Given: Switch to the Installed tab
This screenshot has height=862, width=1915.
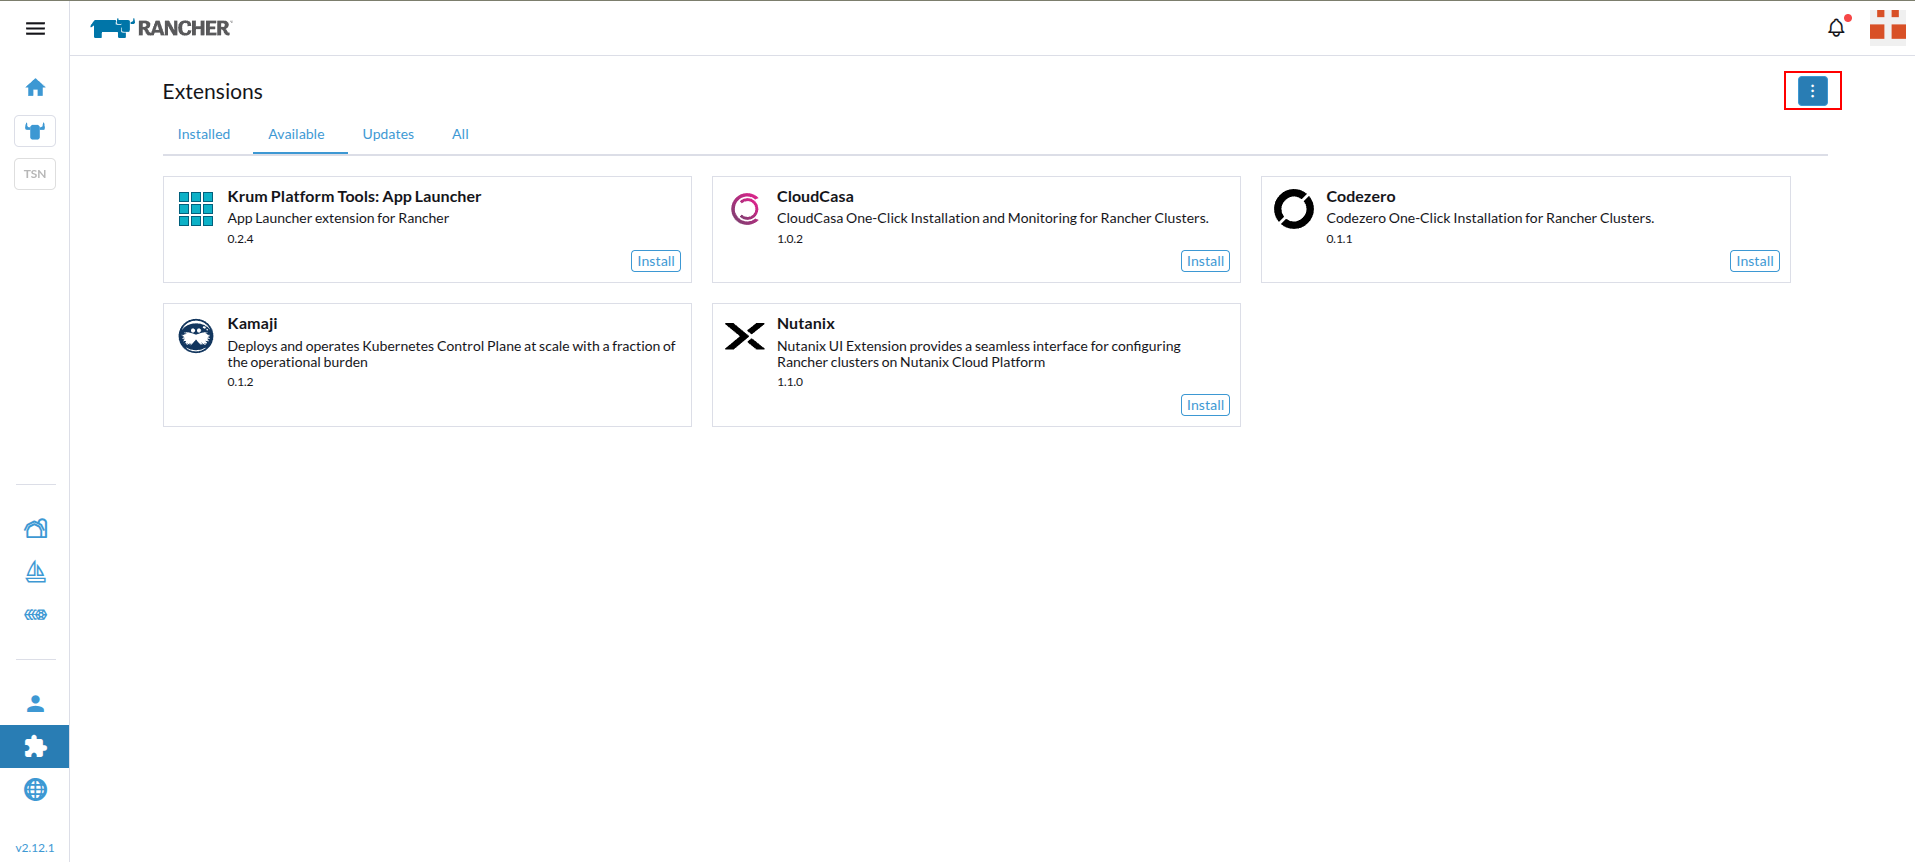Looking at the screenshot, I should (204, 134).
